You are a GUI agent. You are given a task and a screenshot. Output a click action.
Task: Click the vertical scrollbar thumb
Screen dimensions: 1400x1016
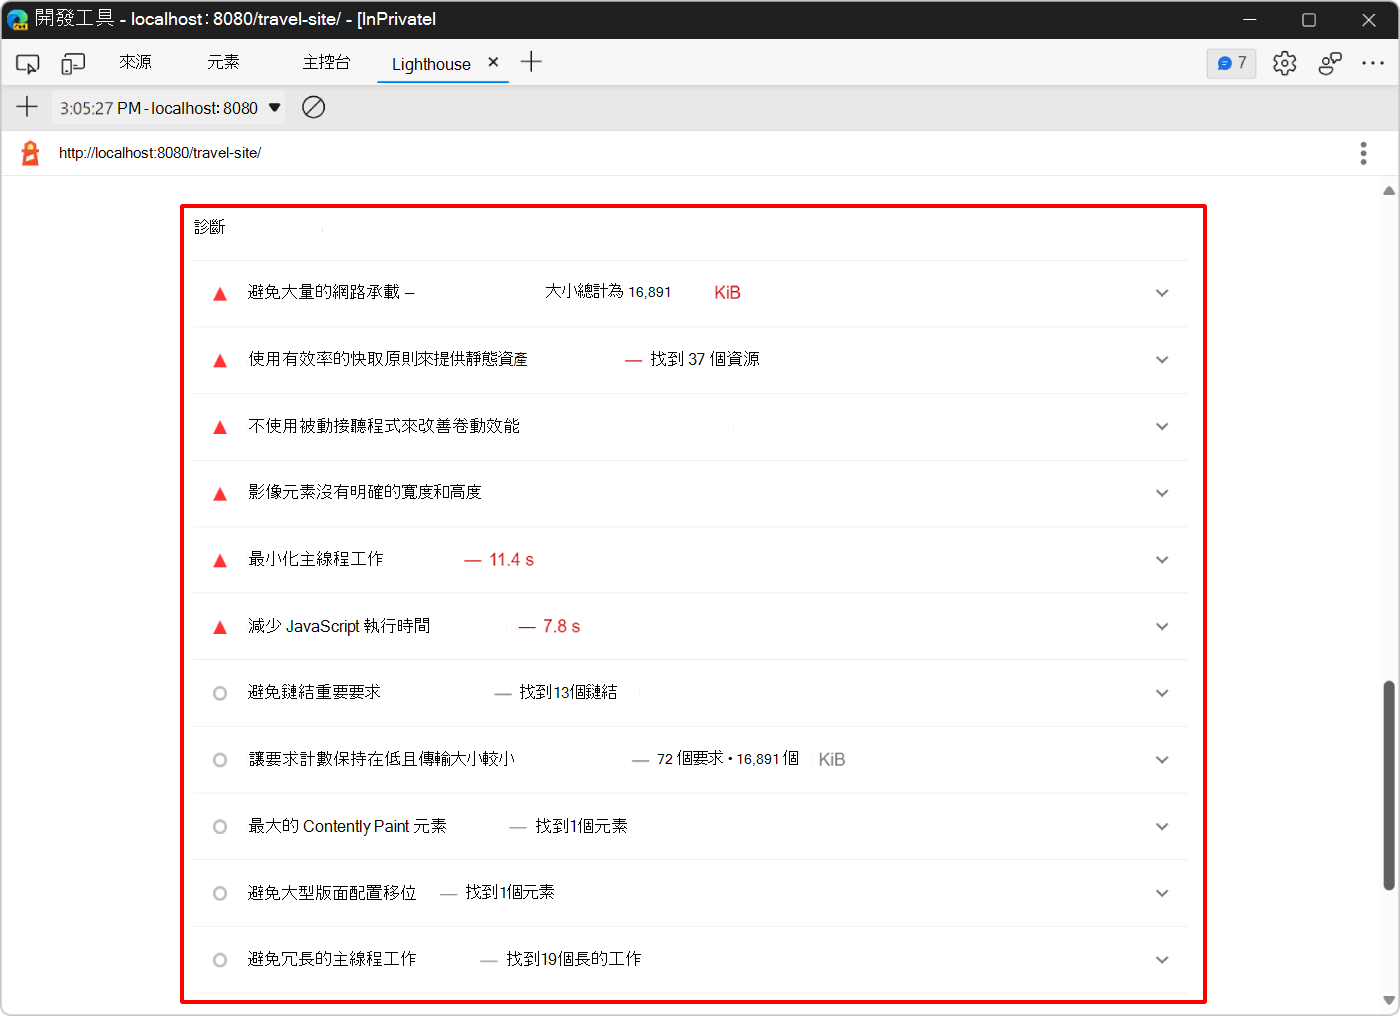click(x=1389, y=785)
